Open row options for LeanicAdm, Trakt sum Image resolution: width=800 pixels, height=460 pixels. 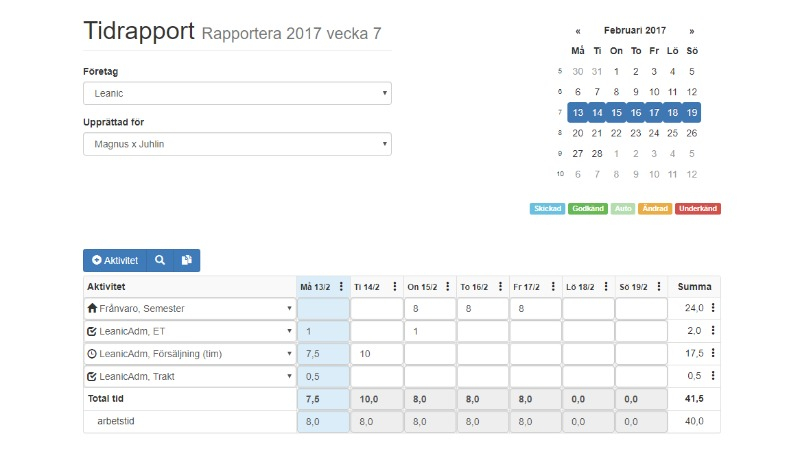tap(713, 376)
